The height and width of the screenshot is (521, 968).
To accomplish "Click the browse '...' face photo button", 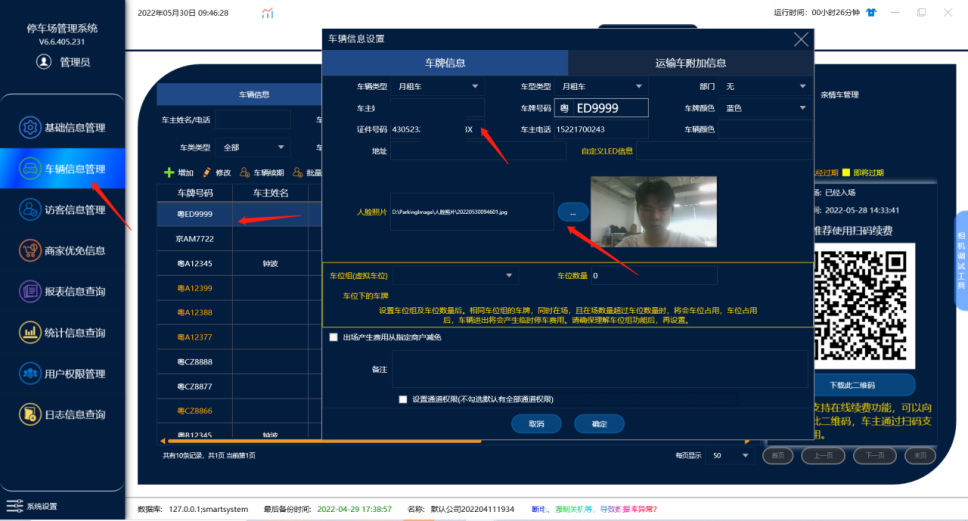I will tap(572, 212).
